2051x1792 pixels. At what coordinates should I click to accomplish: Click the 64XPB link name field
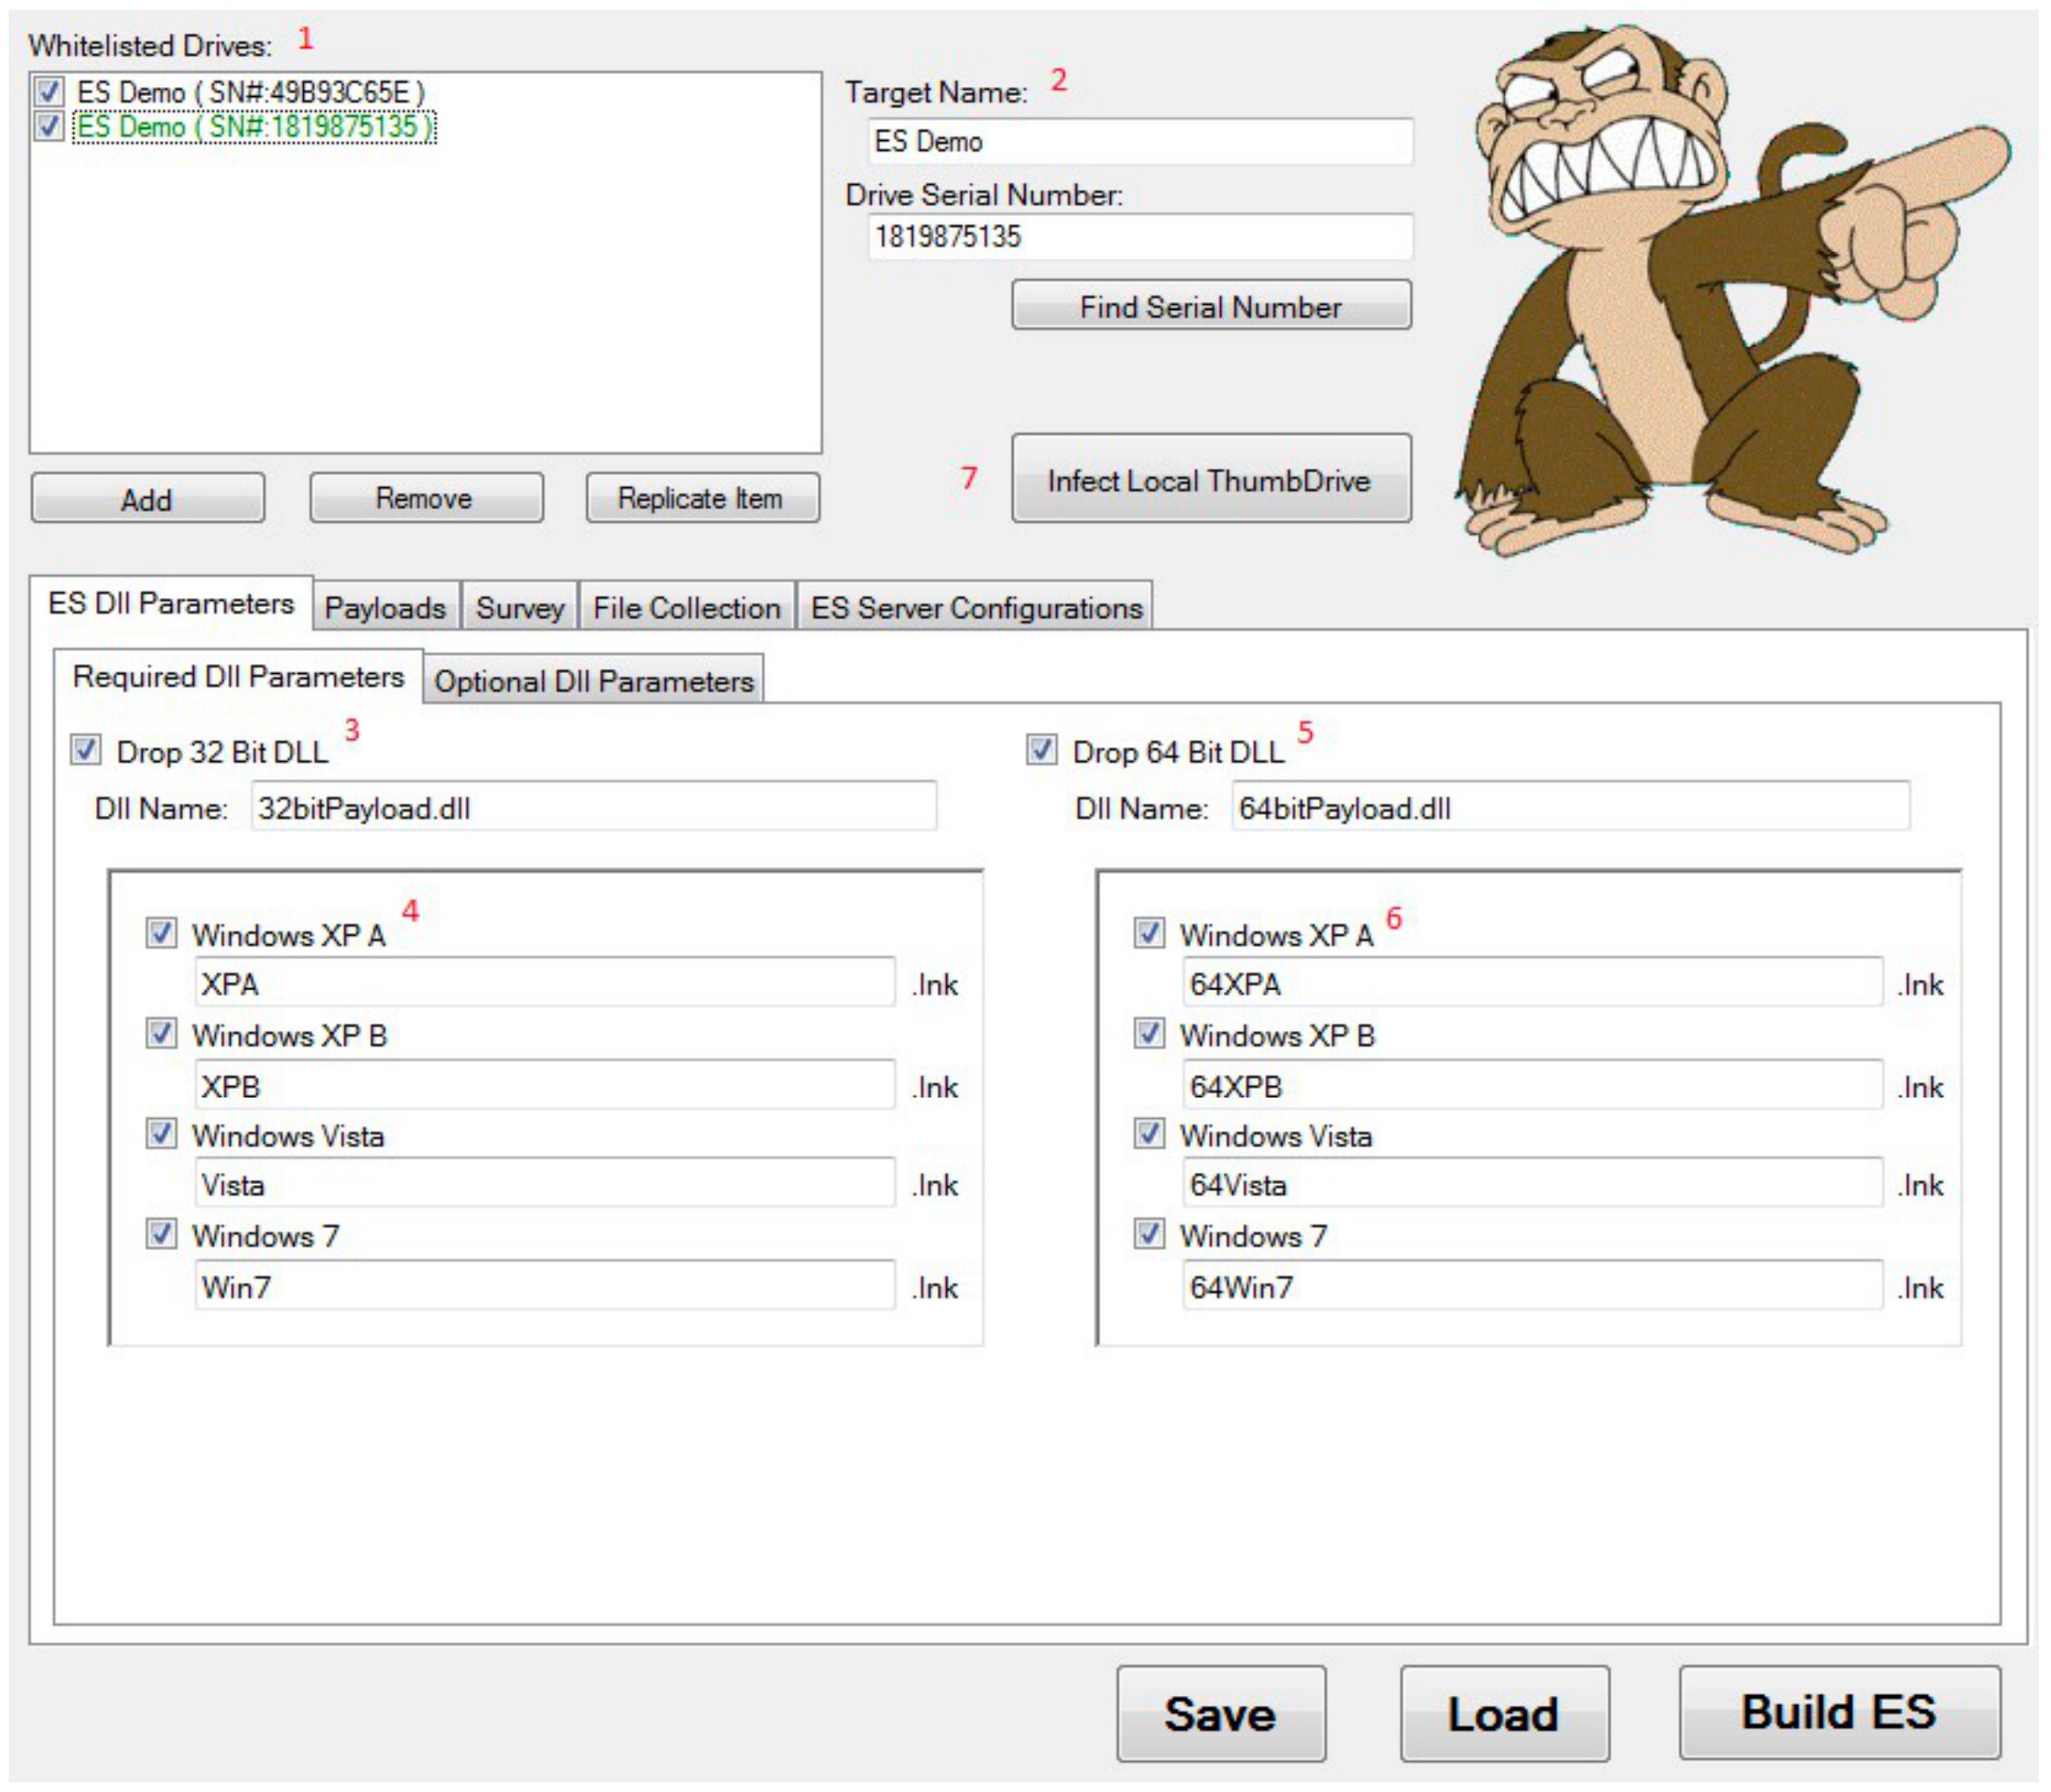point(1533,1085)
